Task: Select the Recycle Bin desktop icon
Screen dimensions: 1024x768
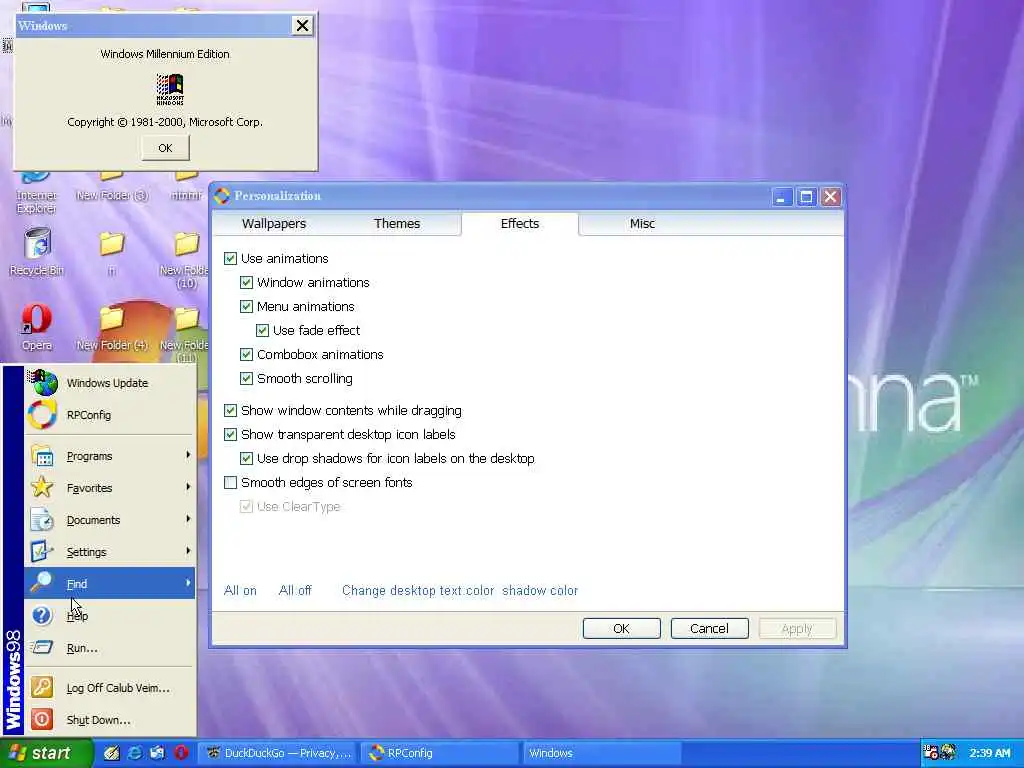Action: click(37, 252)
